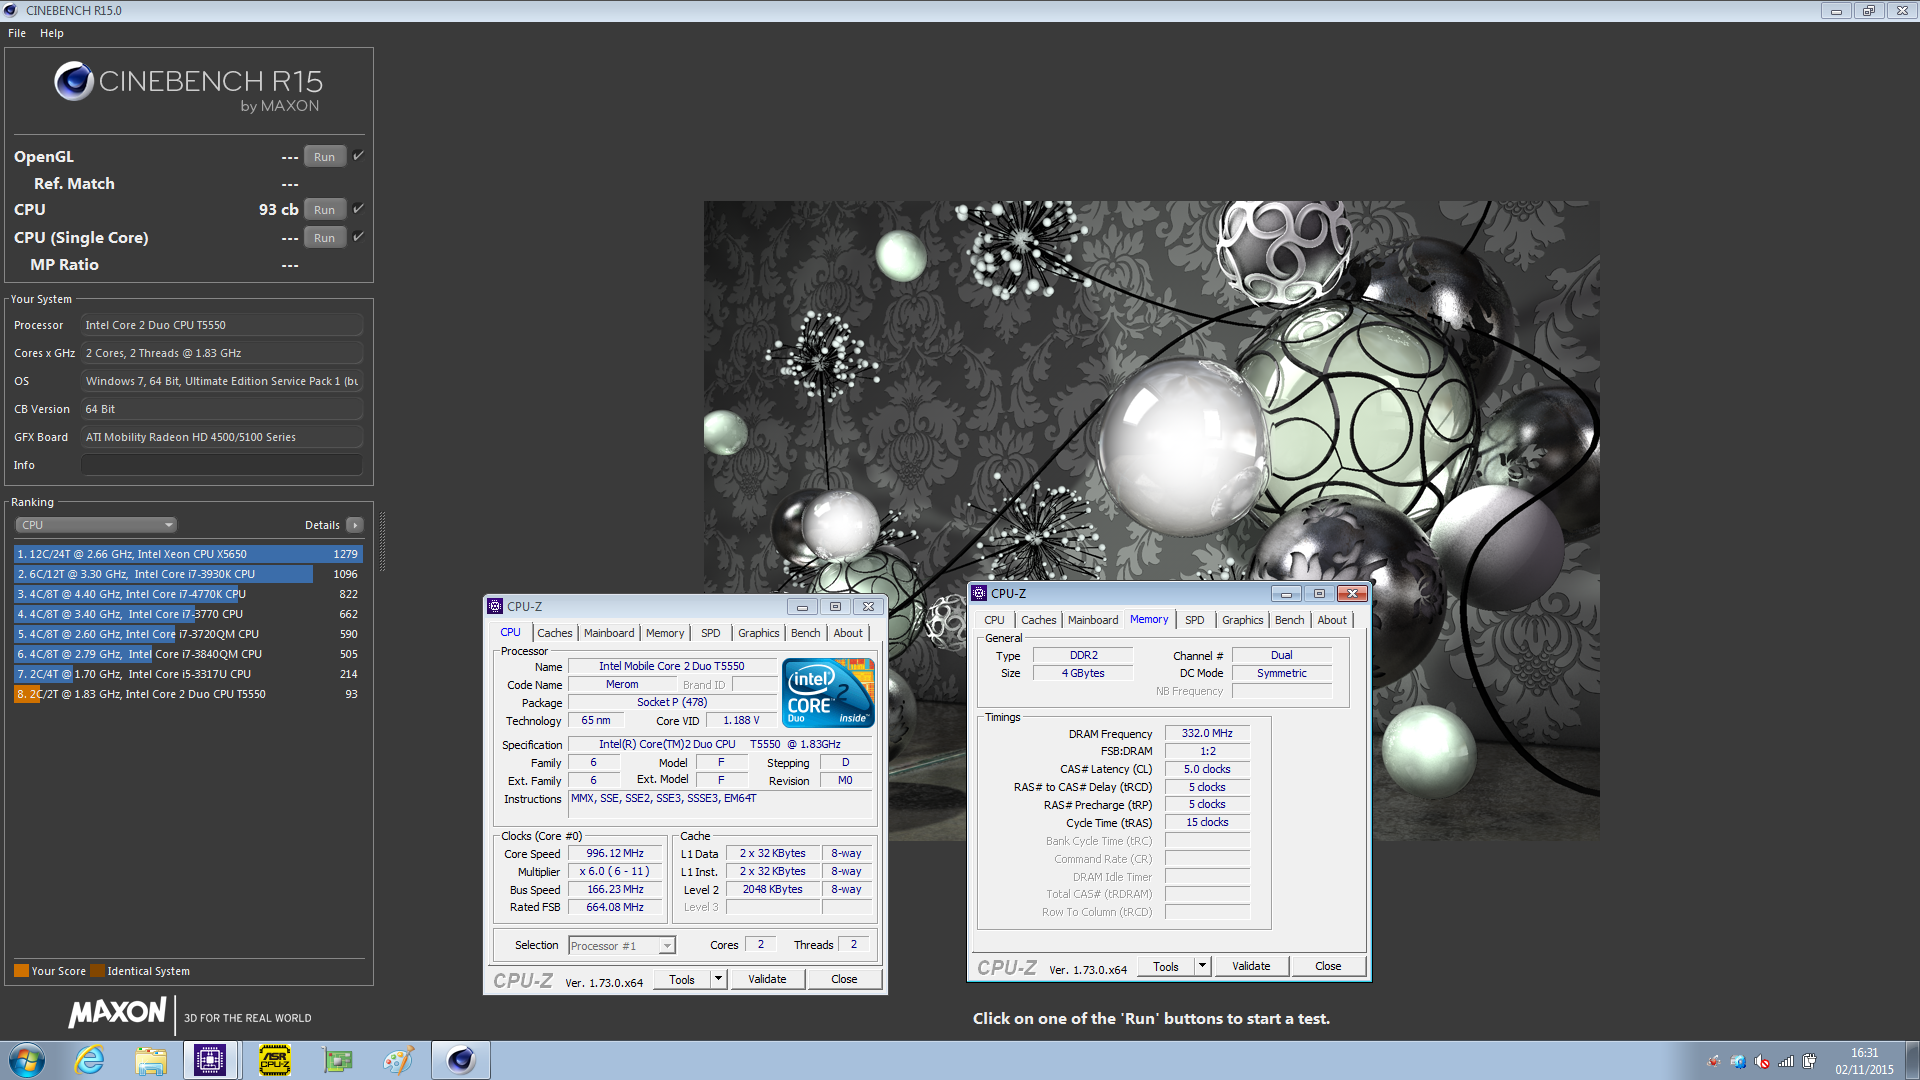Viewport: 1920px width, 1080px height.
Task: Select Bench tab in CPU-Z Memory window
Action: (x=1290, y=620)
